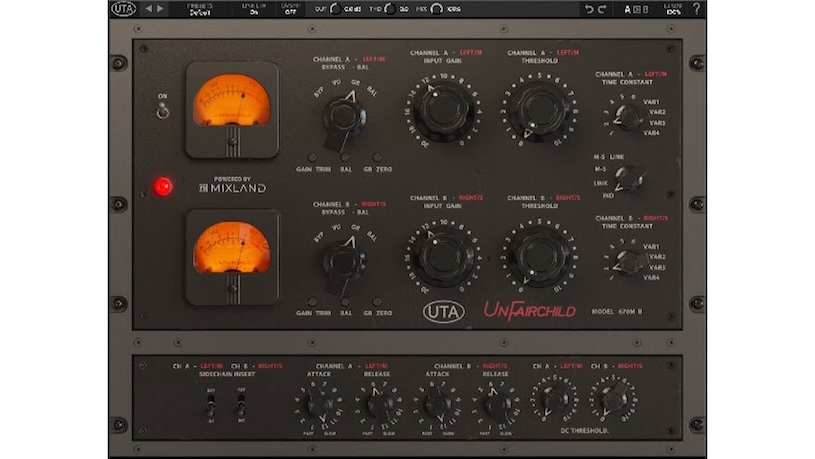
Task: Click Channel B Gain Trim screw
Action: coord(312,302)
